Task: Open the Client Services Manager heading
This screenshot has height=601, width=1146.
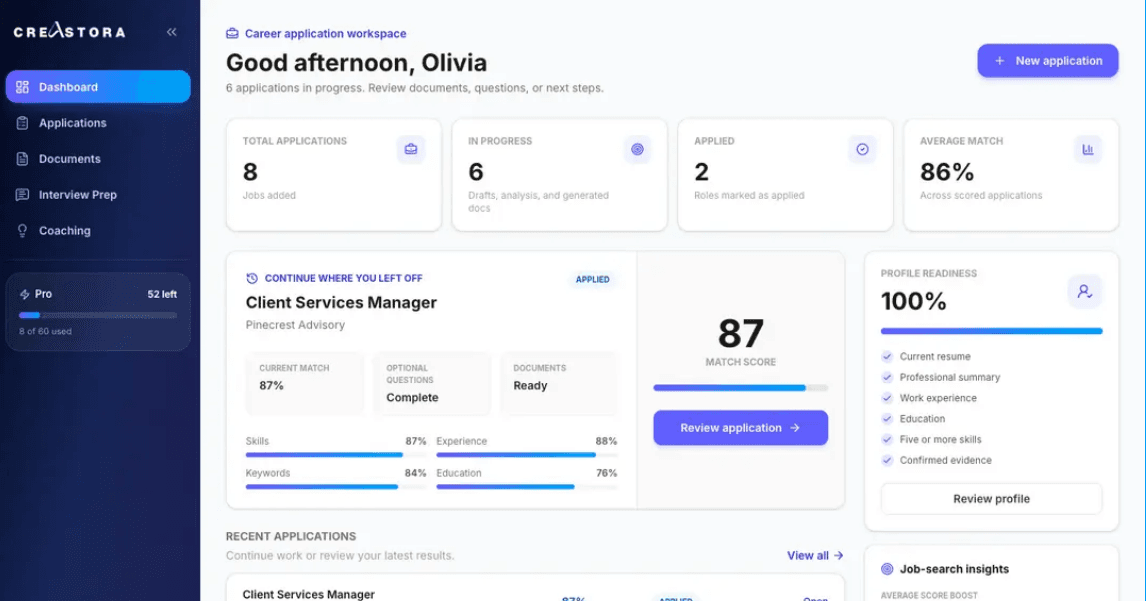Action: click(x=341, y=303)
